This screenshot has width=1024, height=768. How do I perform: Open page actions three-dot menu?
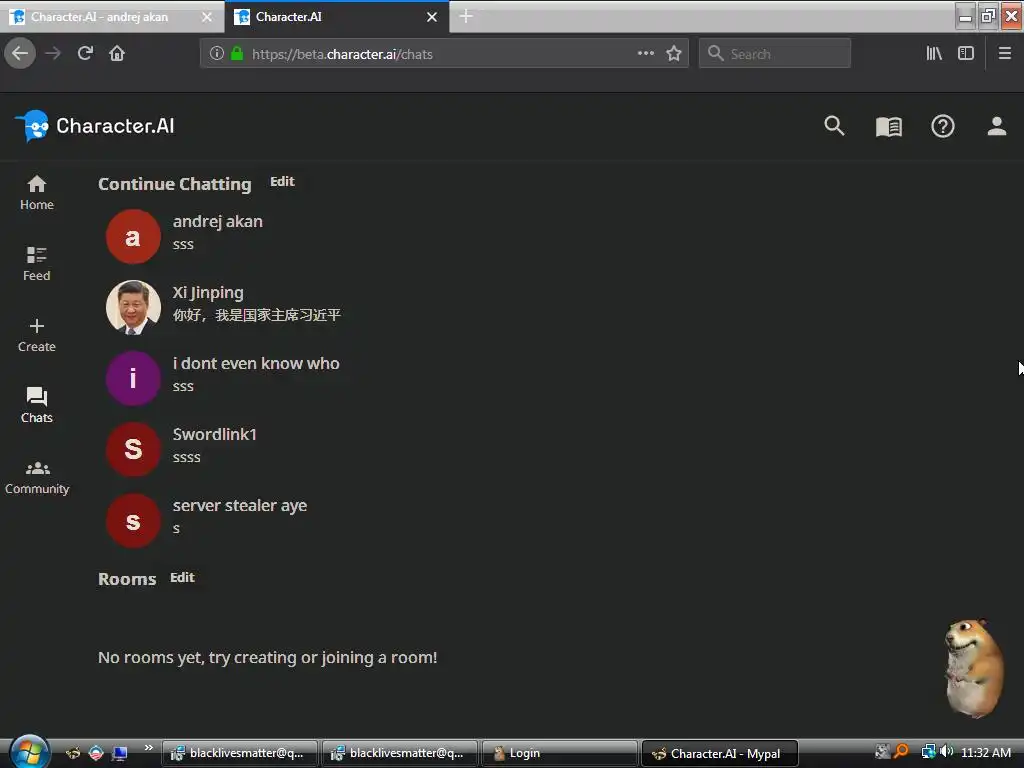(x=646, y=53)
